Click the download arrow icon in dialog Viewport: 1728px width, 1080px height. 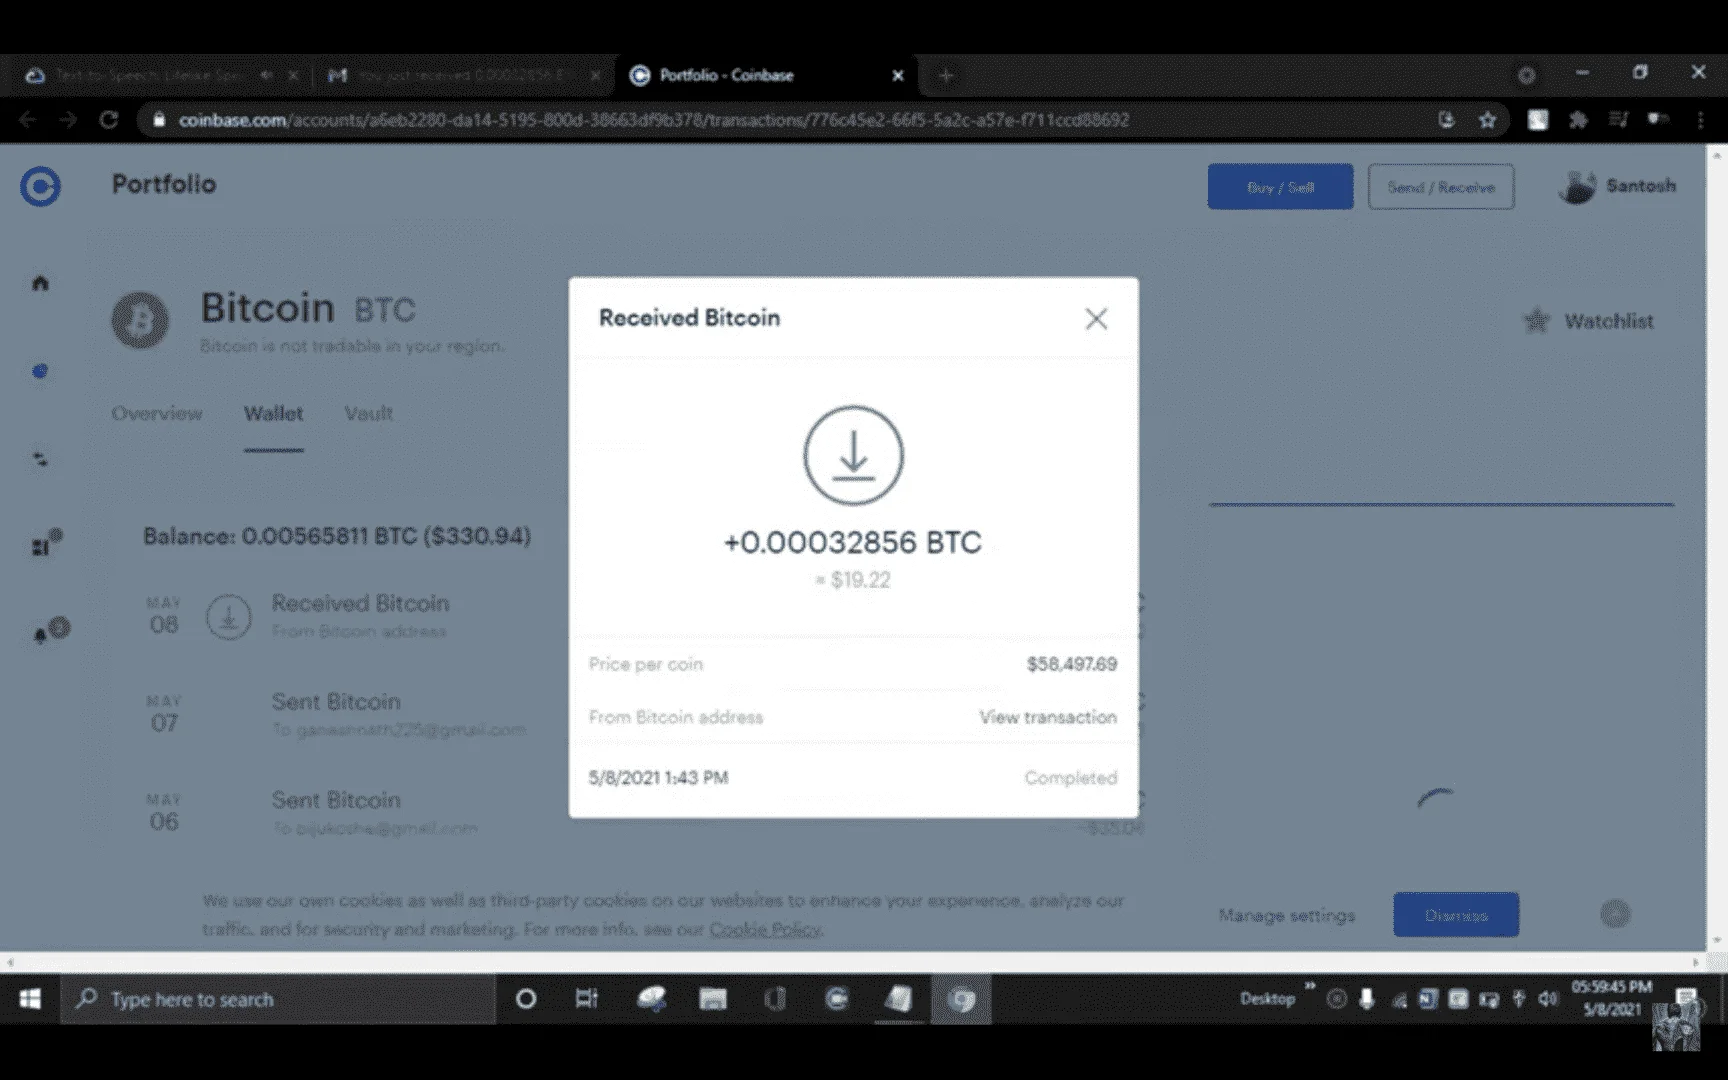(x=853, y=455)
